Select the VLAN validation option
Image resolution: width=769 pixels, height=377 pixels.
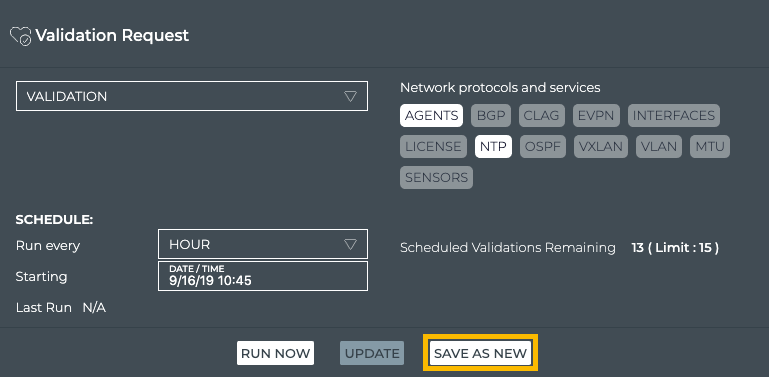[659, 147]
